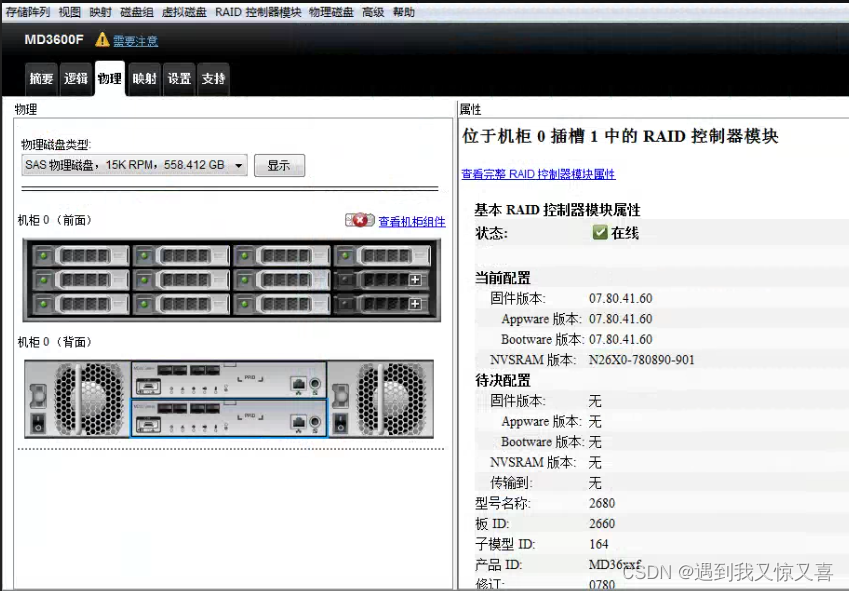Switch to the 设置 tab
849x591 pixels.
tap(179, 79)
